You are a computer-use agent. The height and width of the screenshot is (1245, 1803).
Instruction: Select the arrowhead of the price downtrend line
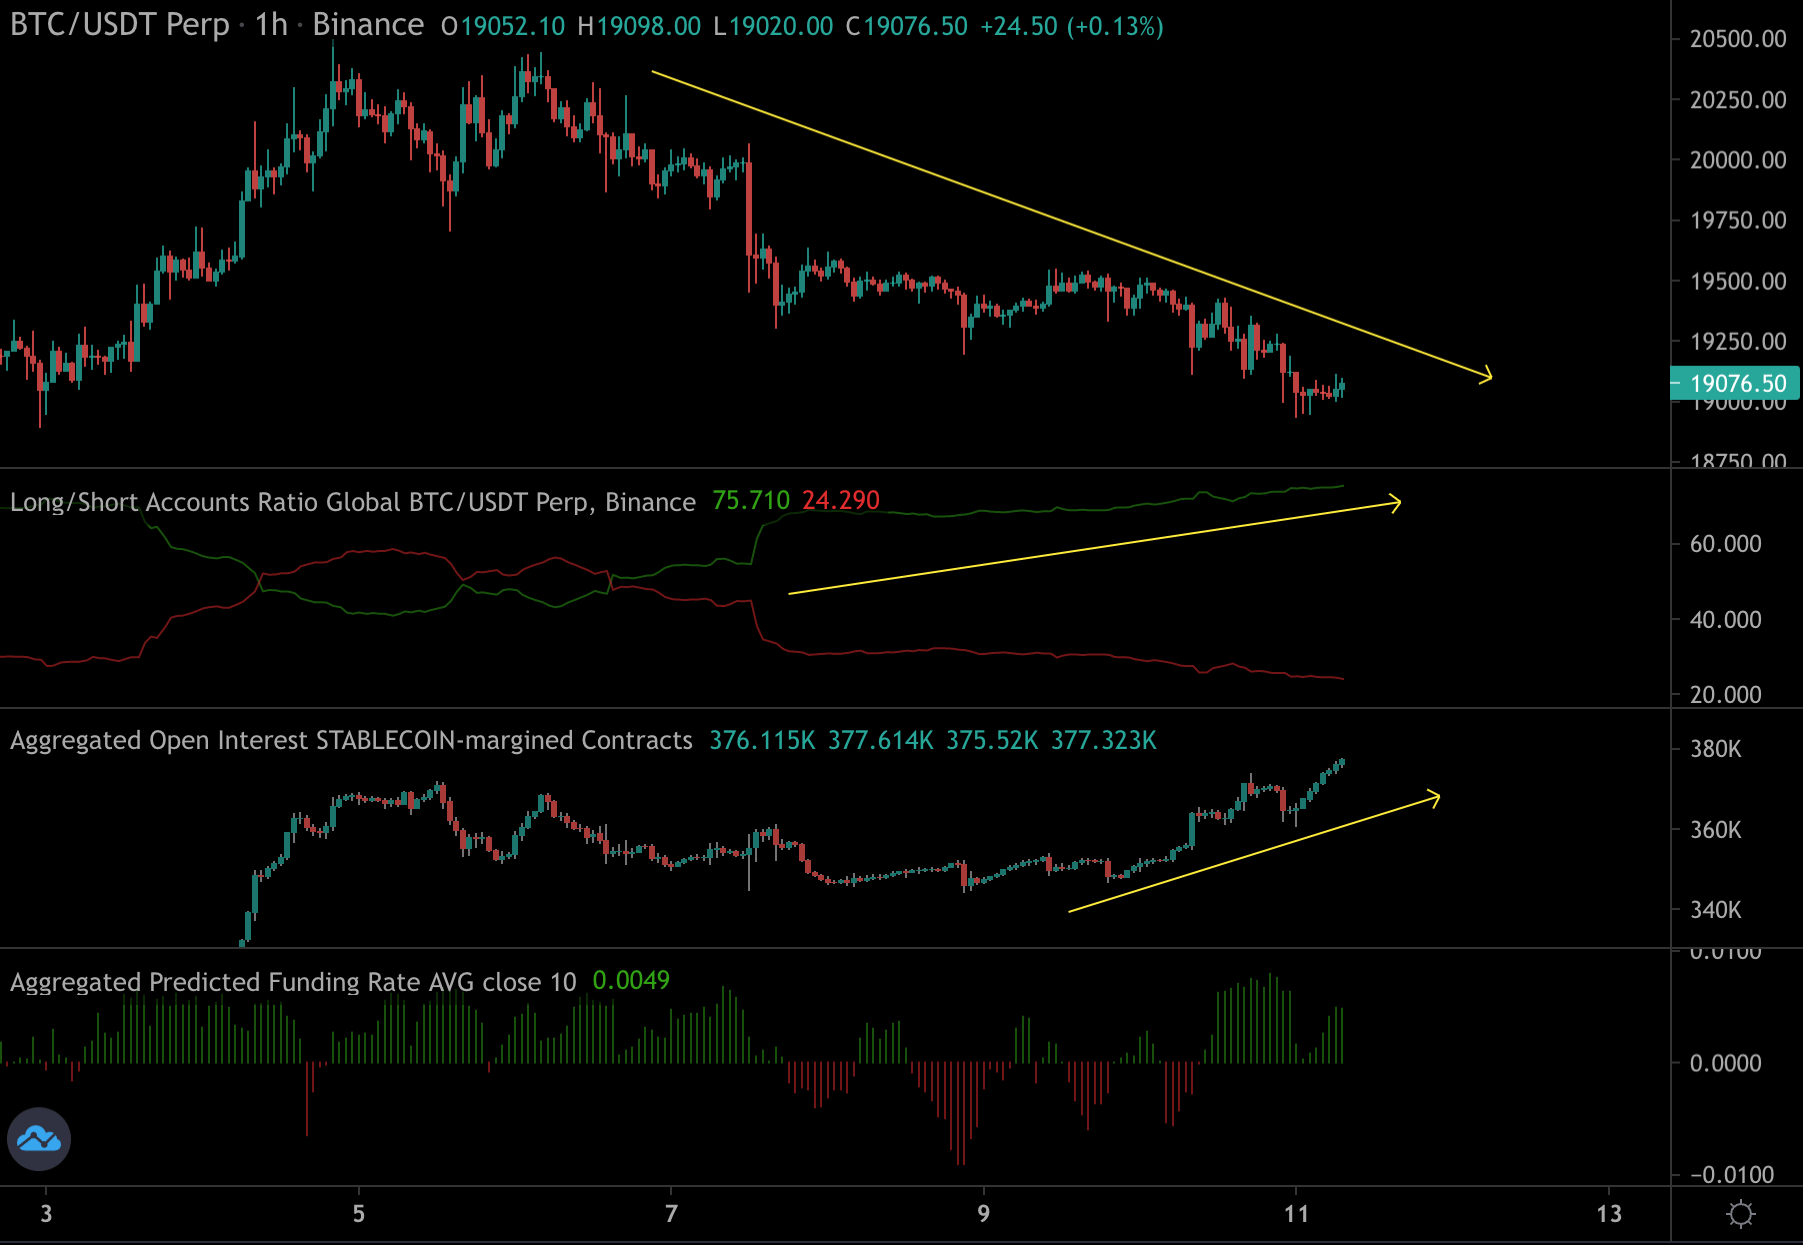(1488, 376)
